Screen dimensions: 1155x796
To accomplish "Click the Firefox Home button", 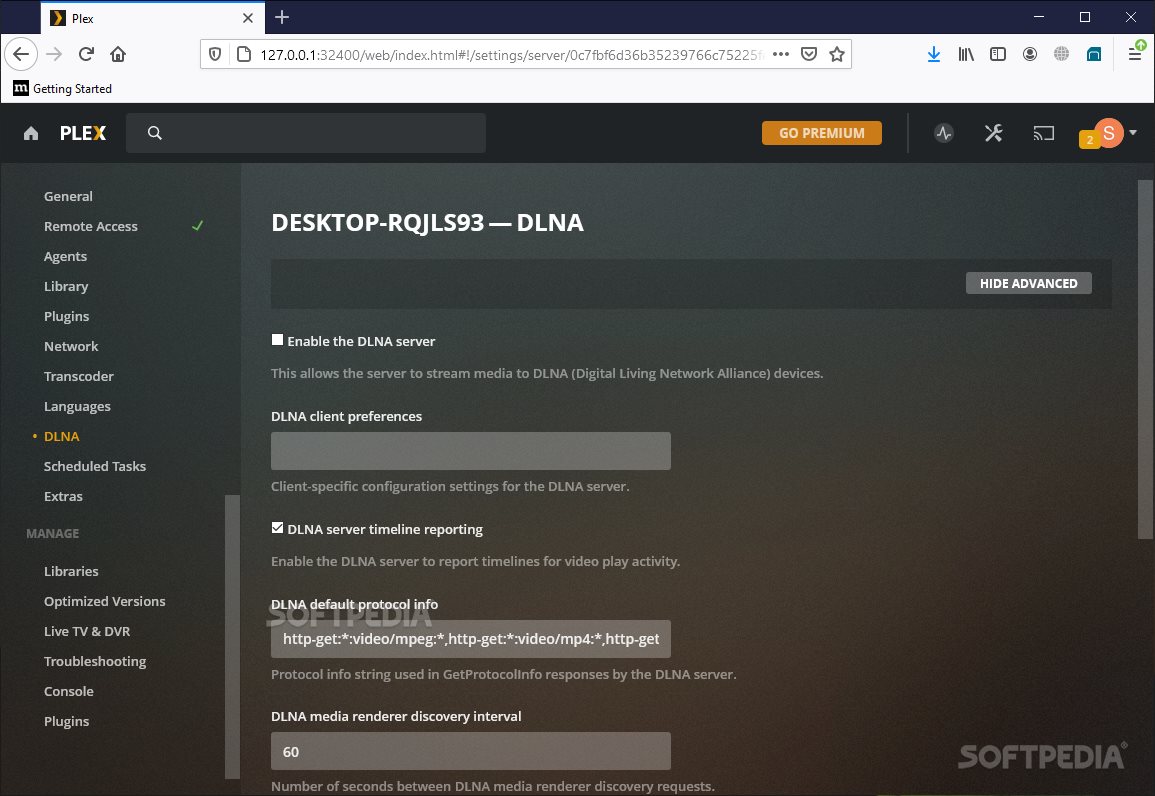I will tap(118, 54).
